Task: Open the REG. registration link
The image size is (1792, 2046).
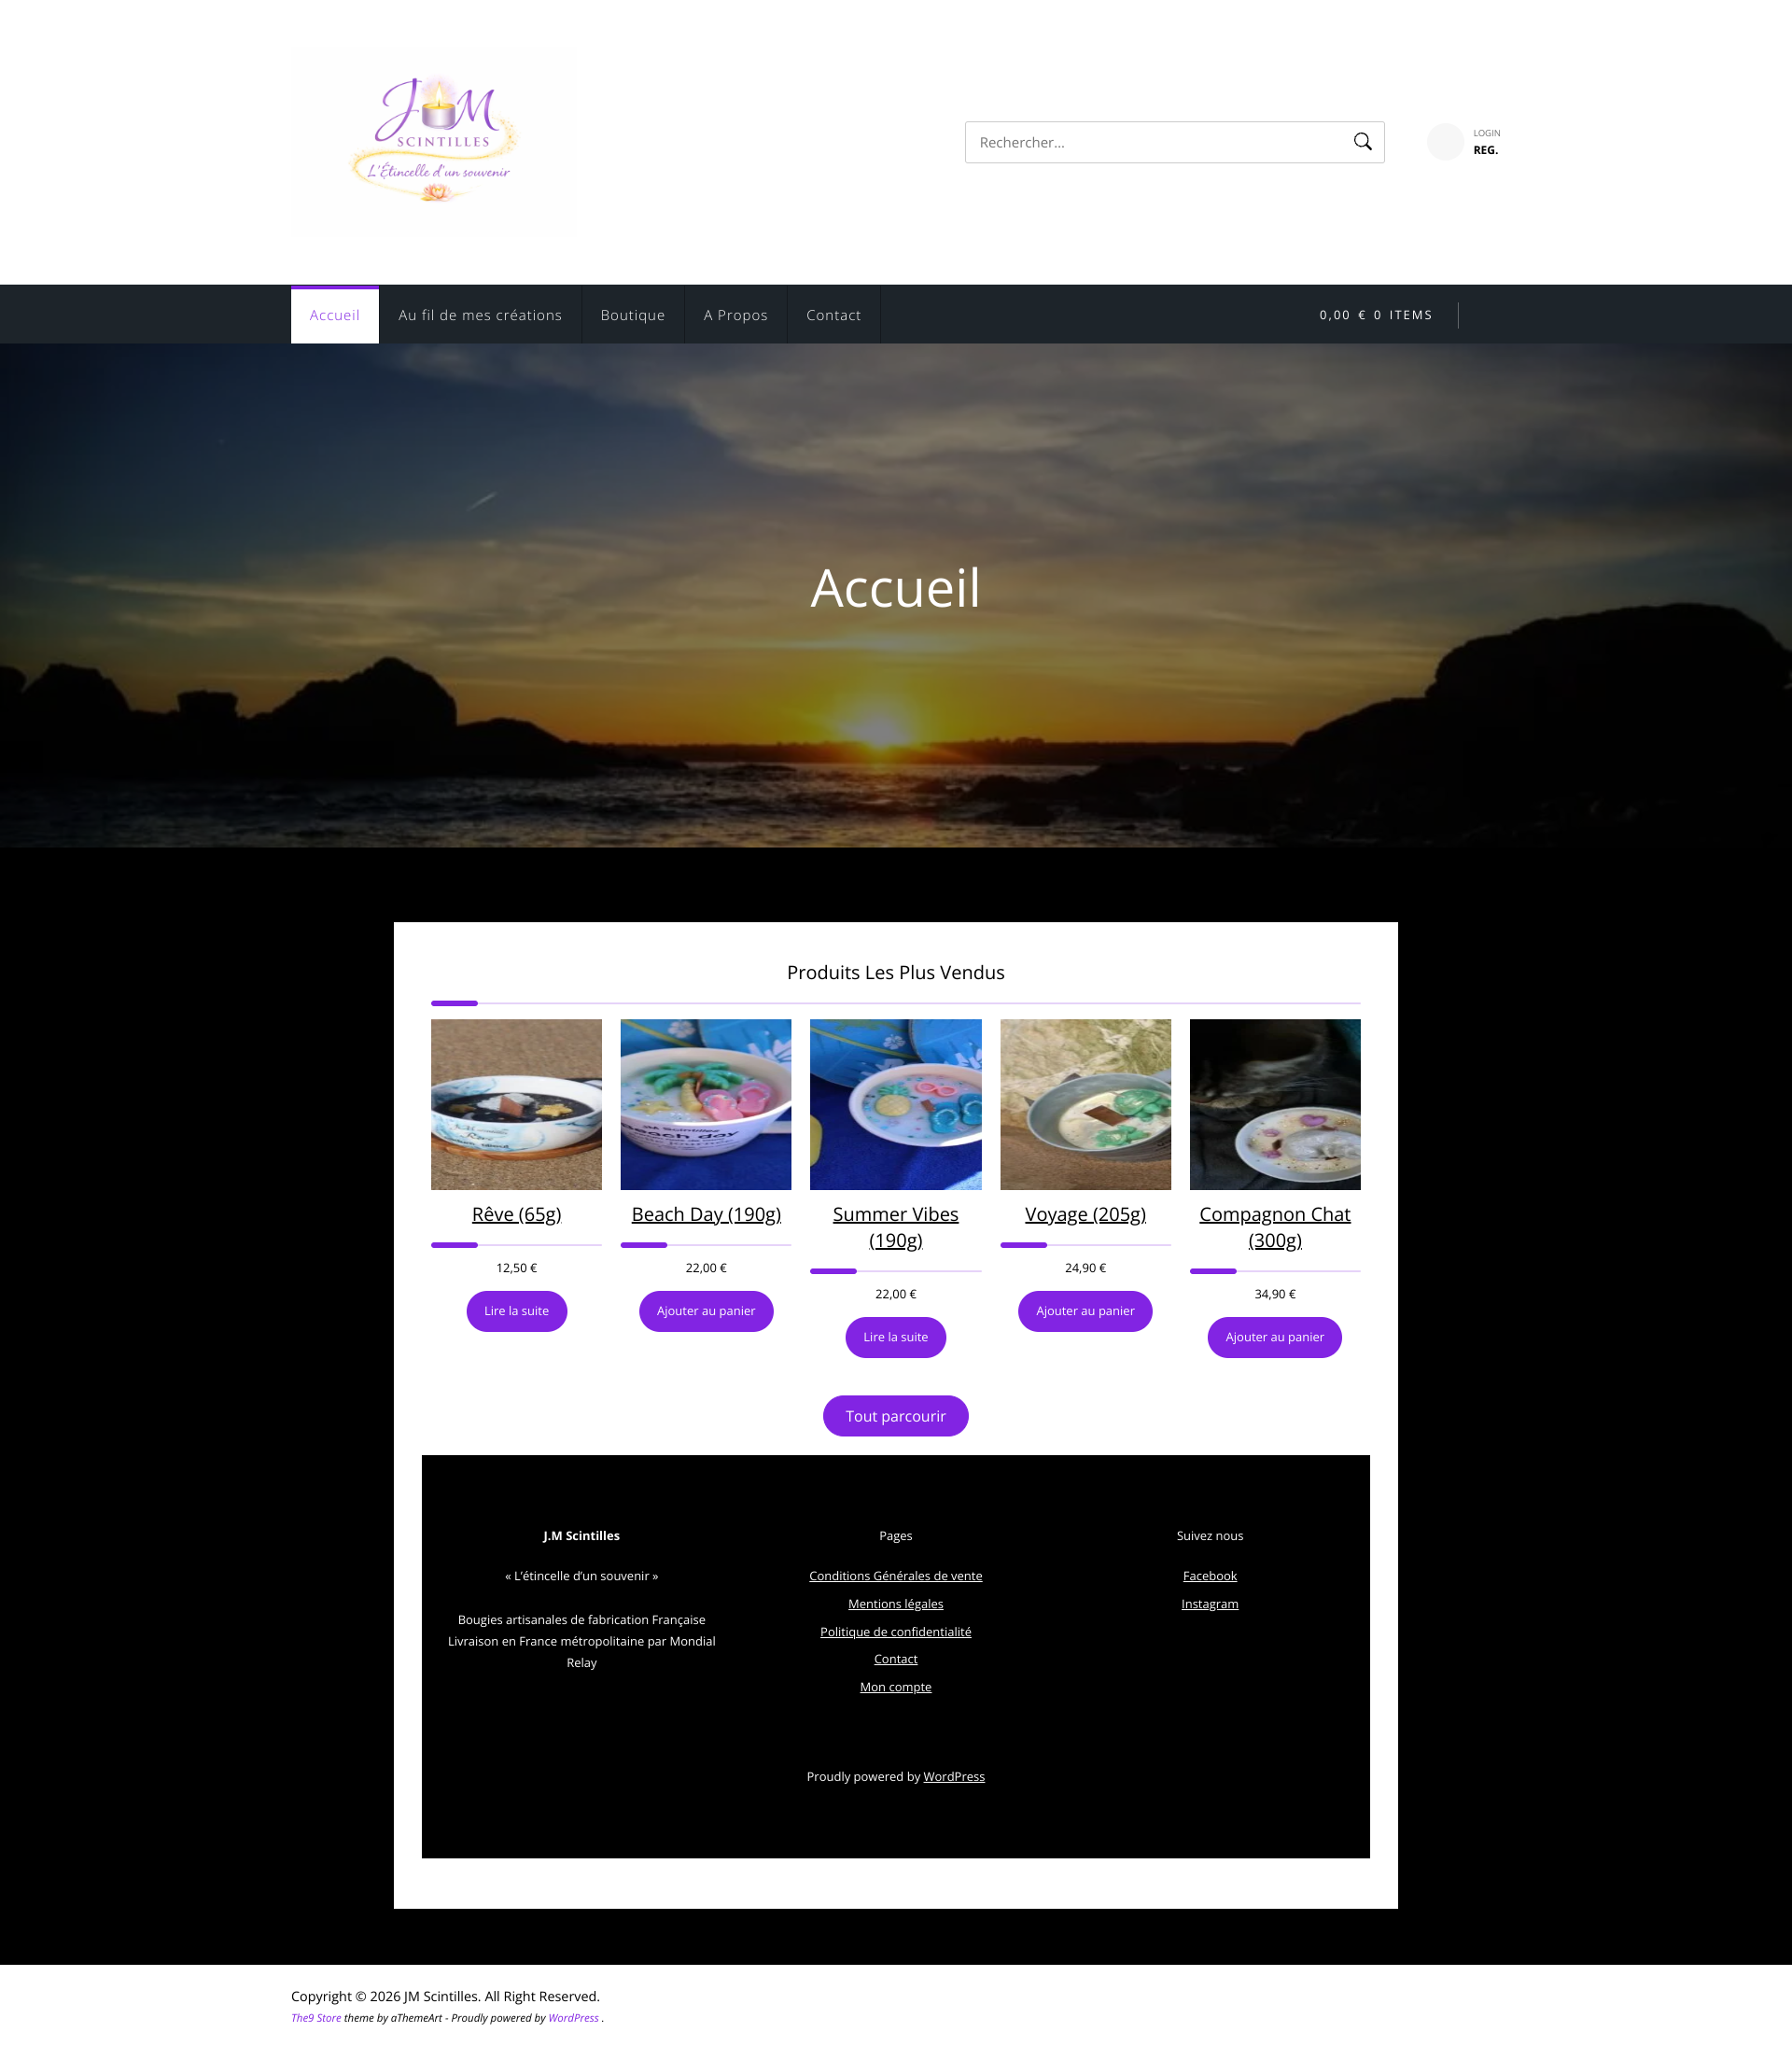Action: pos(1485,150)
